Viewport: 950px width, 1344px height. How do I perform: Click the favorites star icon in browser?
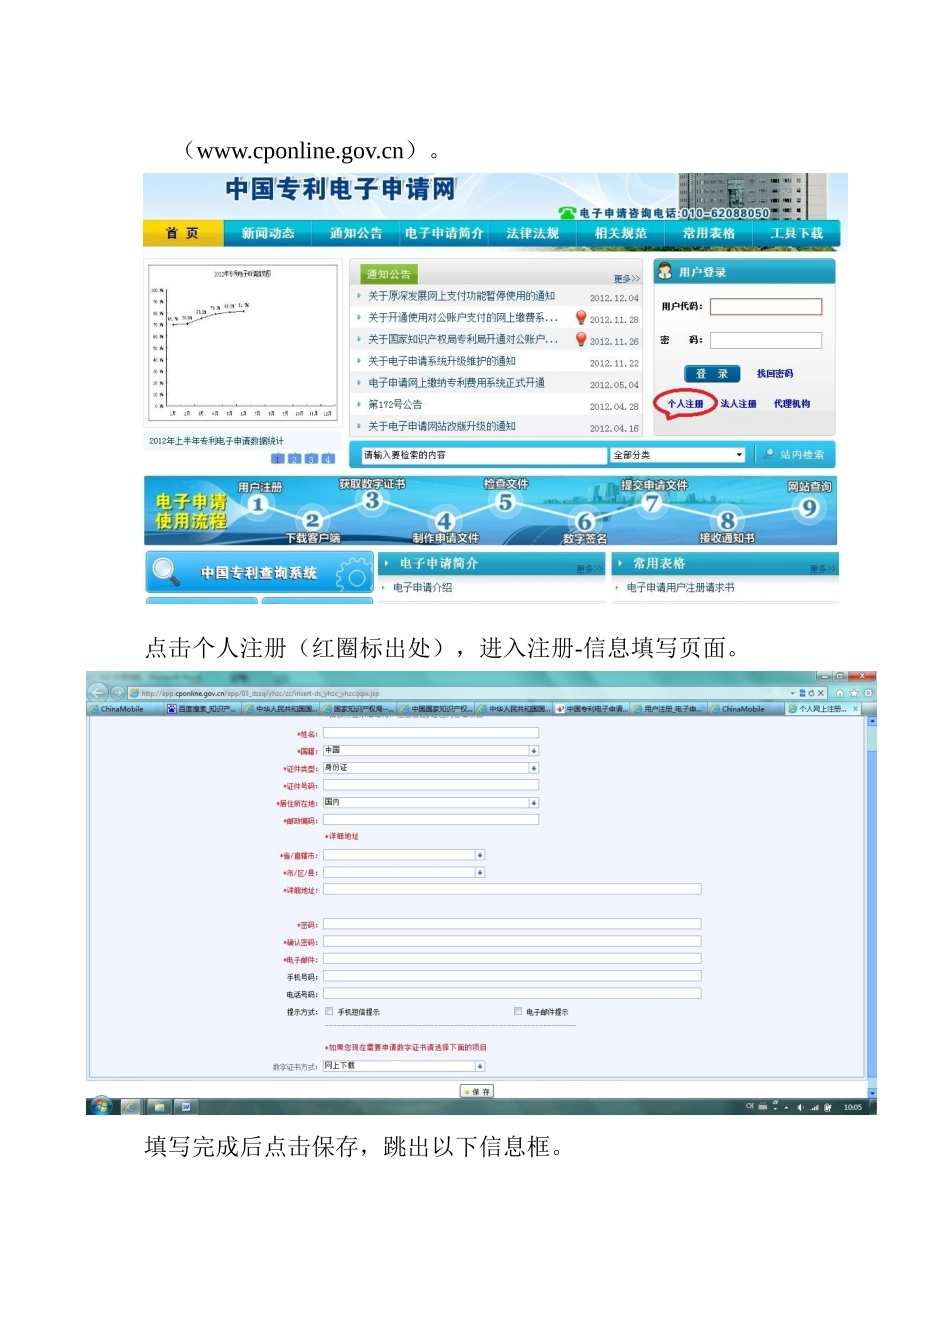click(854, 693)
